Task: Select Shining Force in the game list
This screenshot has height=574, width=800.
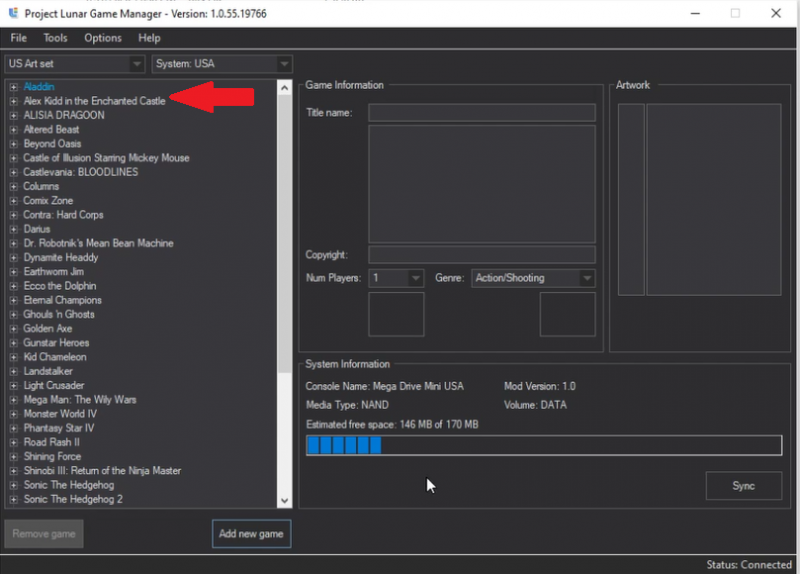Action: pos(52,457)
